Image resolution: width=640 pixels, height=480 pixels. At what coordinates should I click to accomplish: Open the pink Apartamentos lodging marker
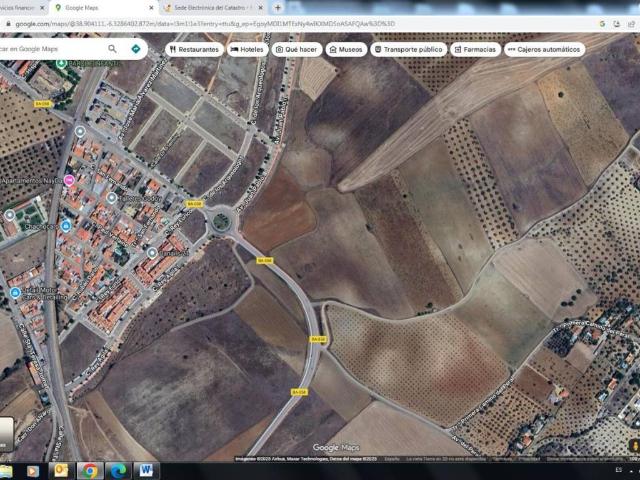(69, 180)
